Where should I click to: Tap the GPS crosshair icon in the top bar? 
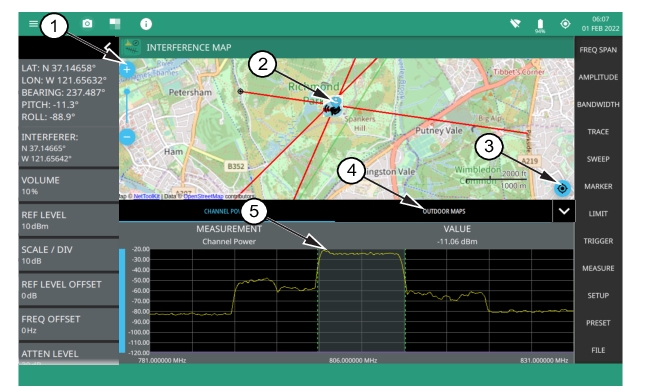tap(565, 24)
